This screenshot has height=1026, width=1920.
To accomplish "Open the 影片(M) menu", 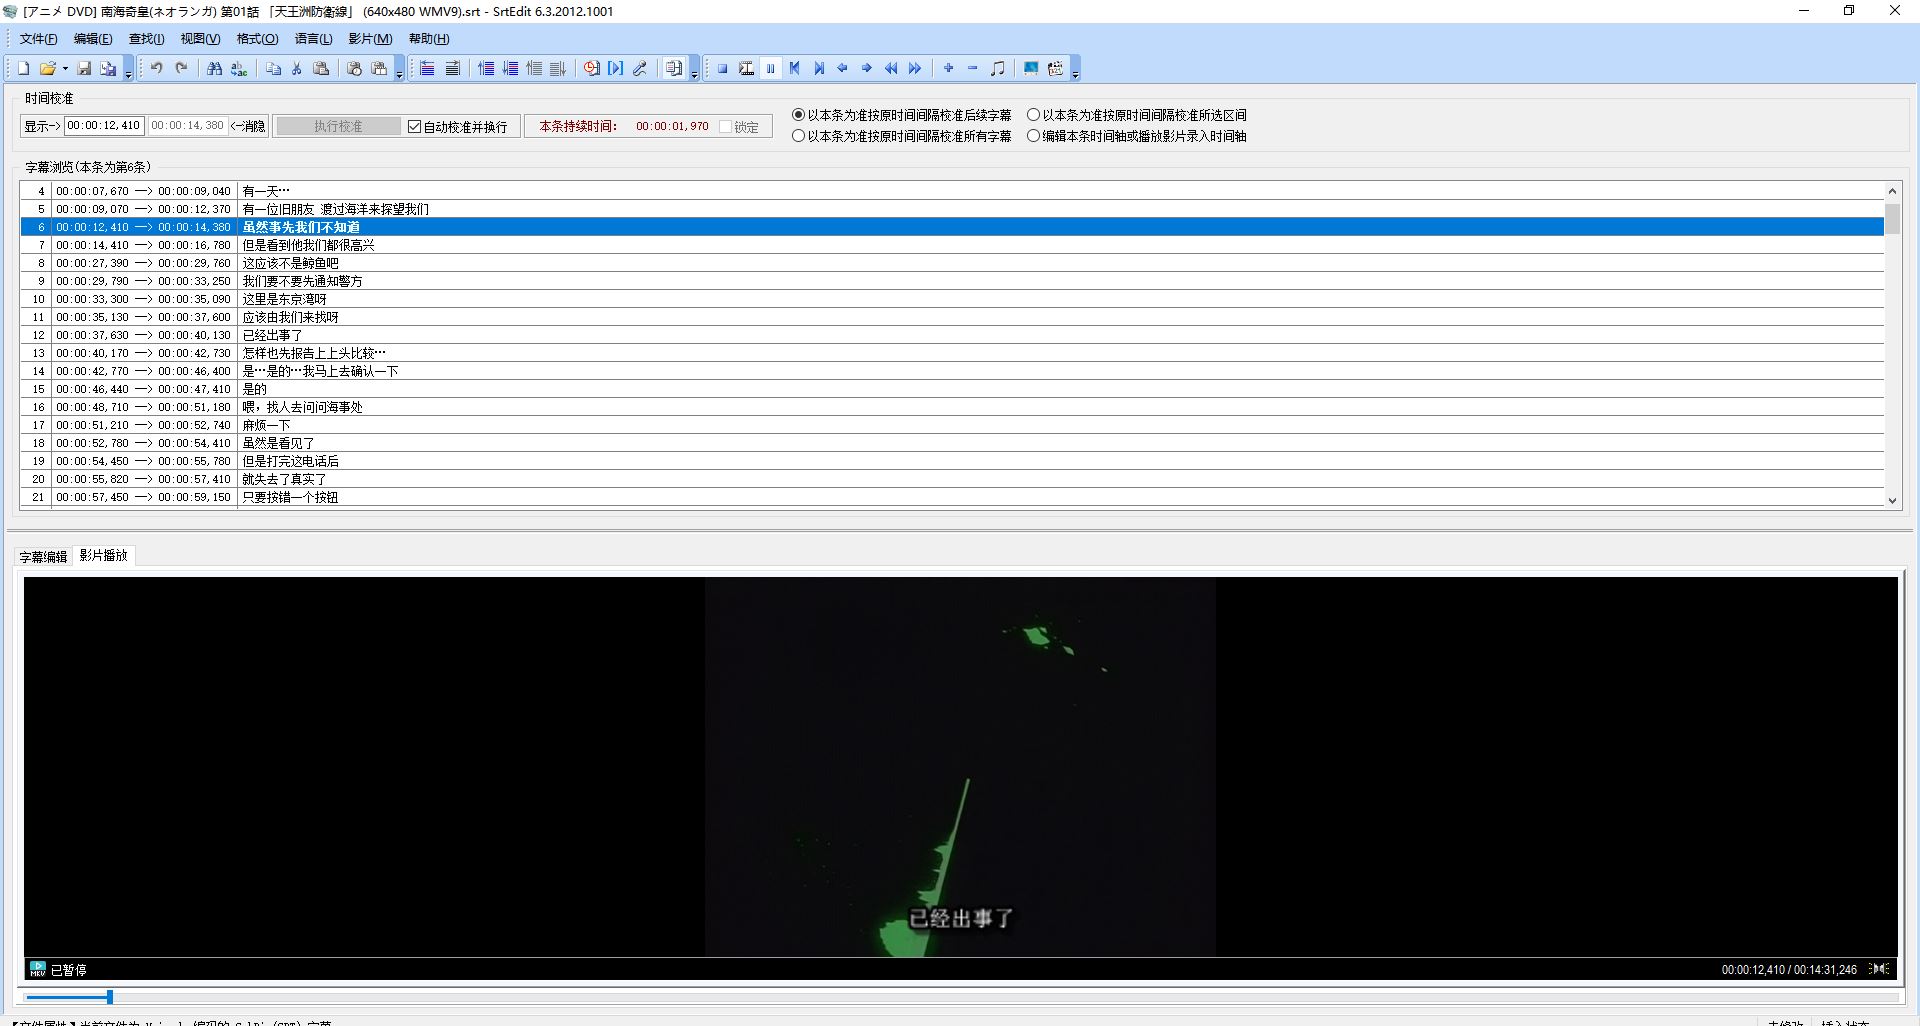I will tap(370, 38).
